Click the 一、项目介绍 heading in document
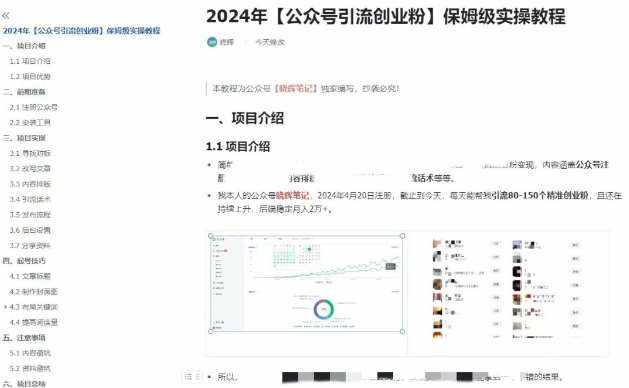The height and width of the screenshot is (388, 629). pos(245,118)
